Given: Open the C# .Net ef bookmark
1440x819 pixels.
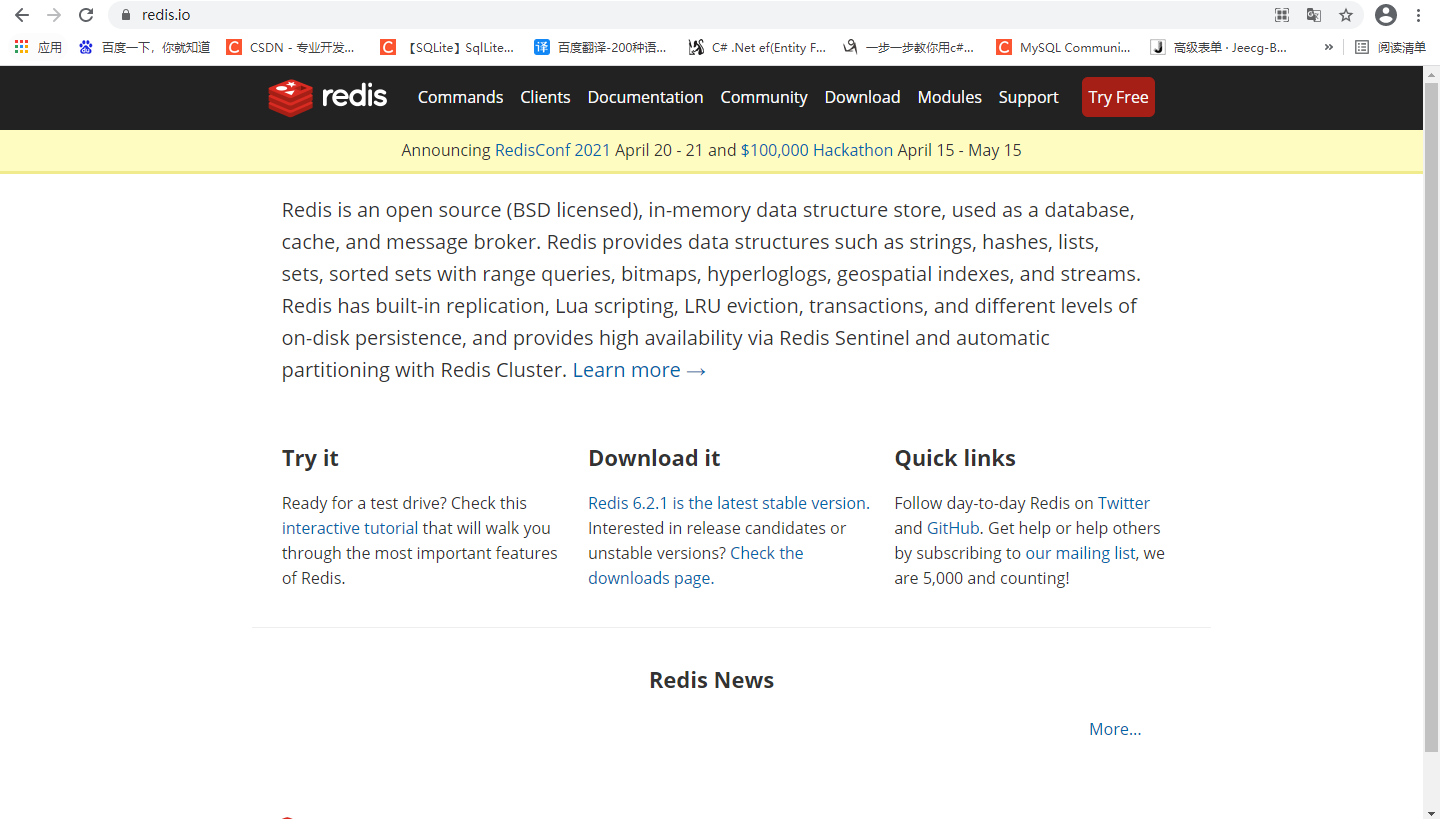Looking at the screenshot, I should coord(757,47).
